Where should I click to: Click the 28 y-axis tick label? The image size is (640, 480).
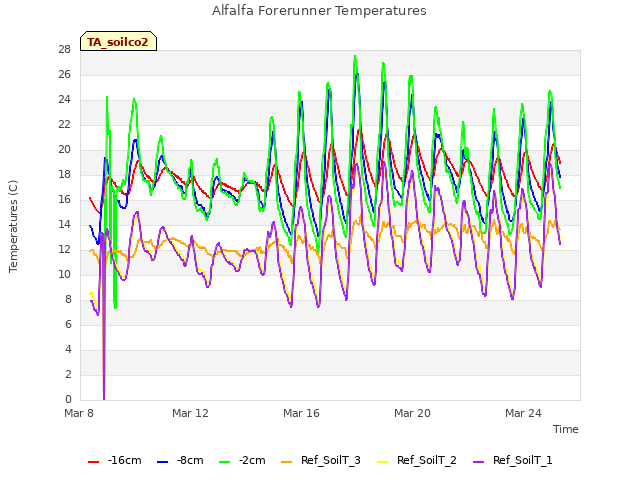click(x=64, y=50)
